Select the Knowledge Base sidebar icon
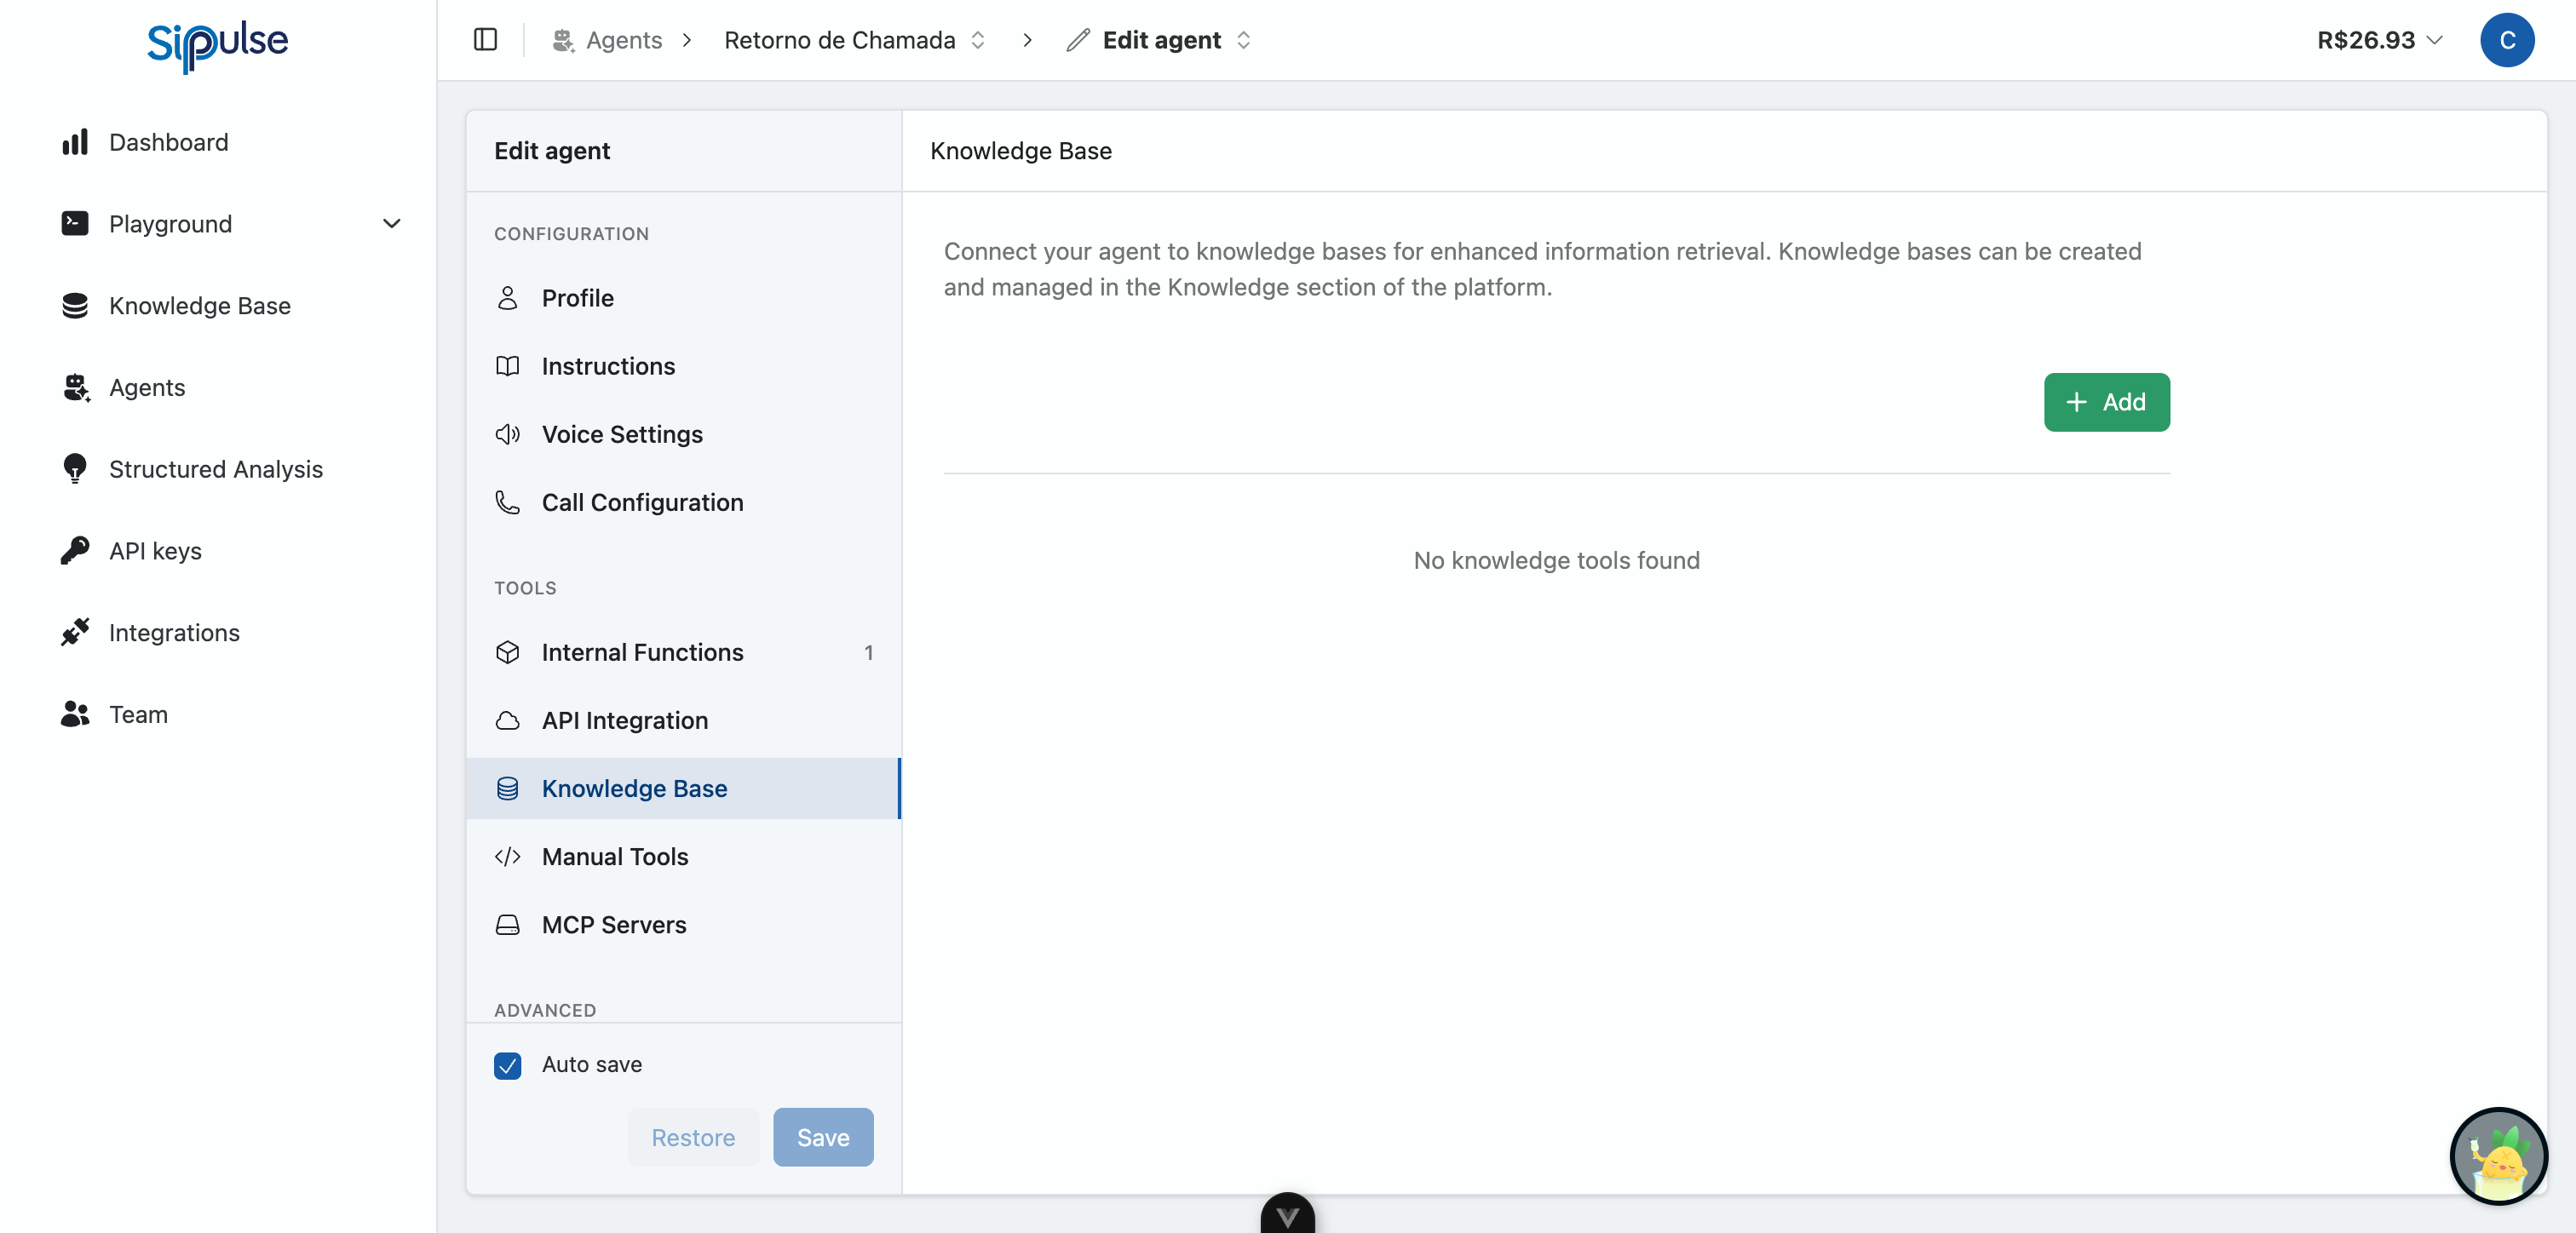Viewport: 2576px width, 1233px height. click(75, 306)
